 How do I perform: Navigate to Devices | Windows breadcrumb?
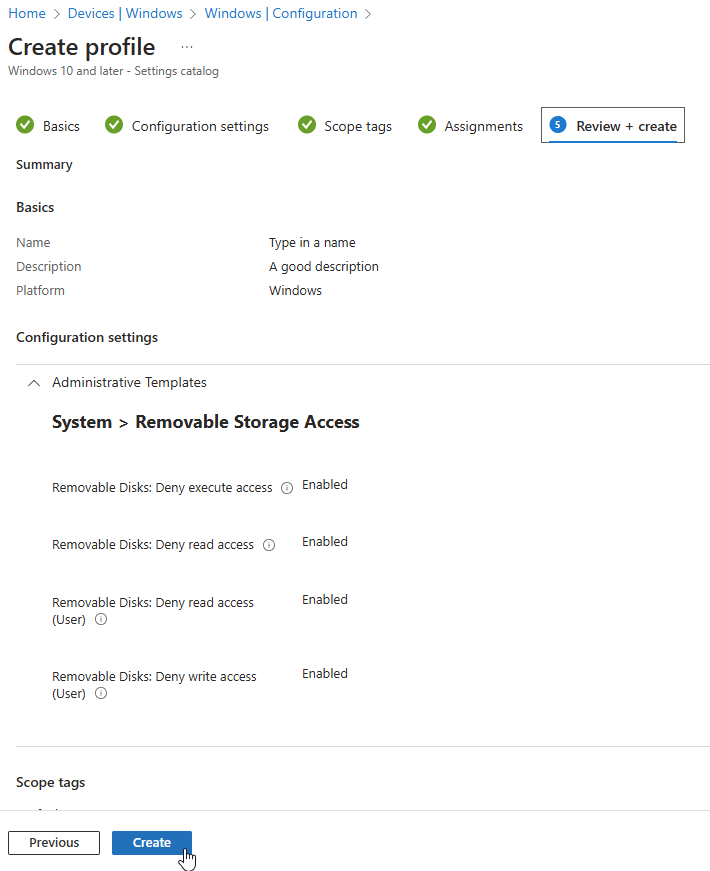click(125, 13)
